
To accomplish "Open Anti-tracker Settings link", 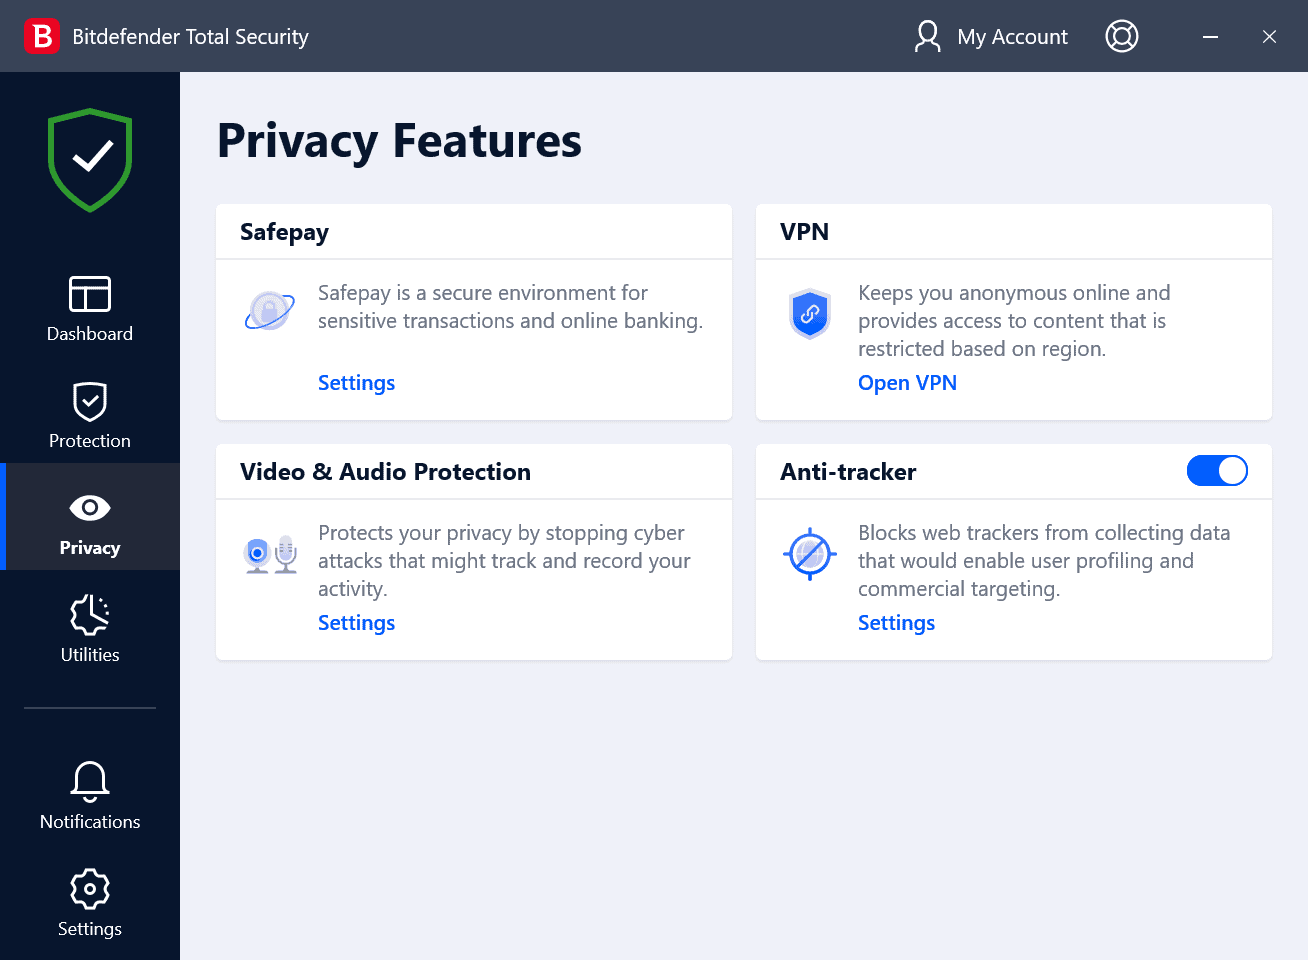I will 896,623.
